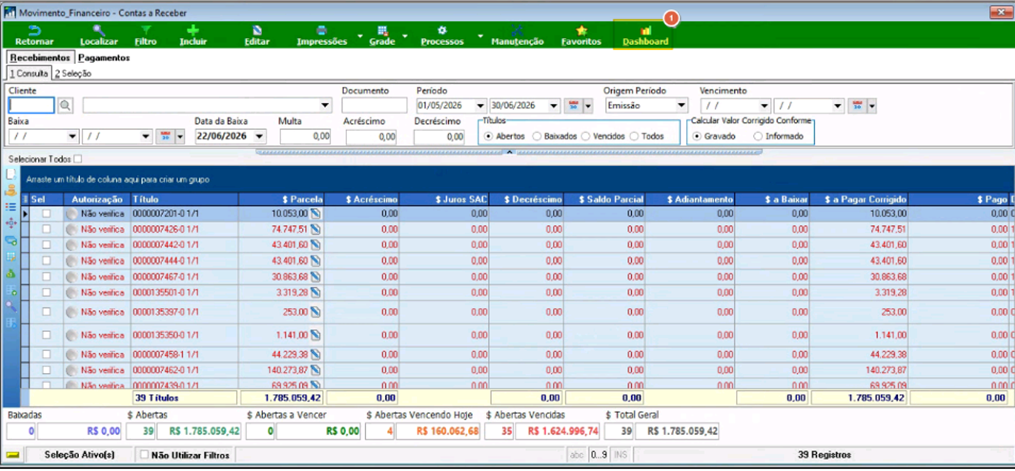
Task: Collapse the filter panel with the up-arrow bar
Action: click(x=509, y=152)
